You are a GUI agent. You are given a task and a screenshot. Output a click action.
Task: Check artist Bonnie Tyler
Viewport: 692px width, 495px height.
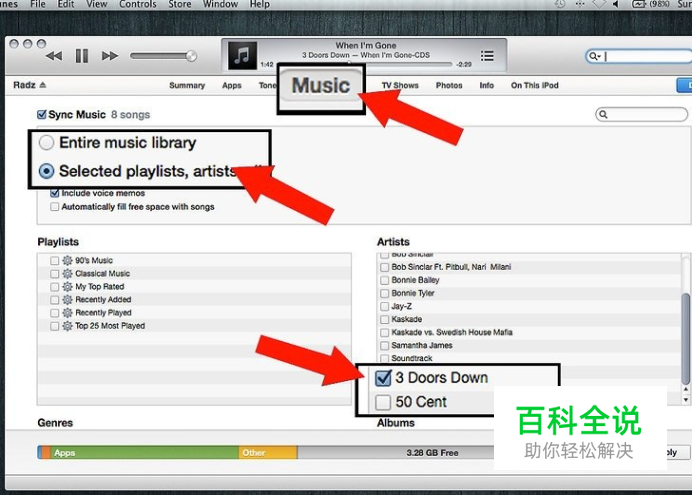pos(384,293)
